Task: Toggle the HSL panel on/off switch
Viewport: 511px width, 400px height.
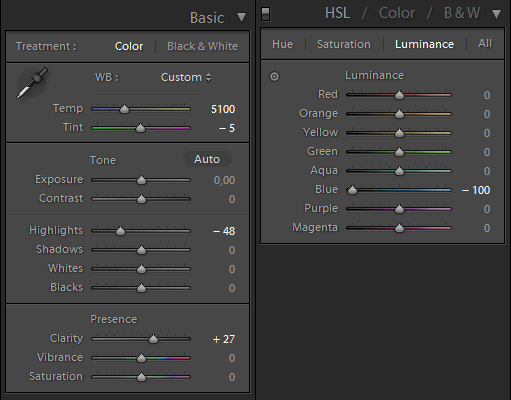Action: pyautogui.click(x=266, y=14)
